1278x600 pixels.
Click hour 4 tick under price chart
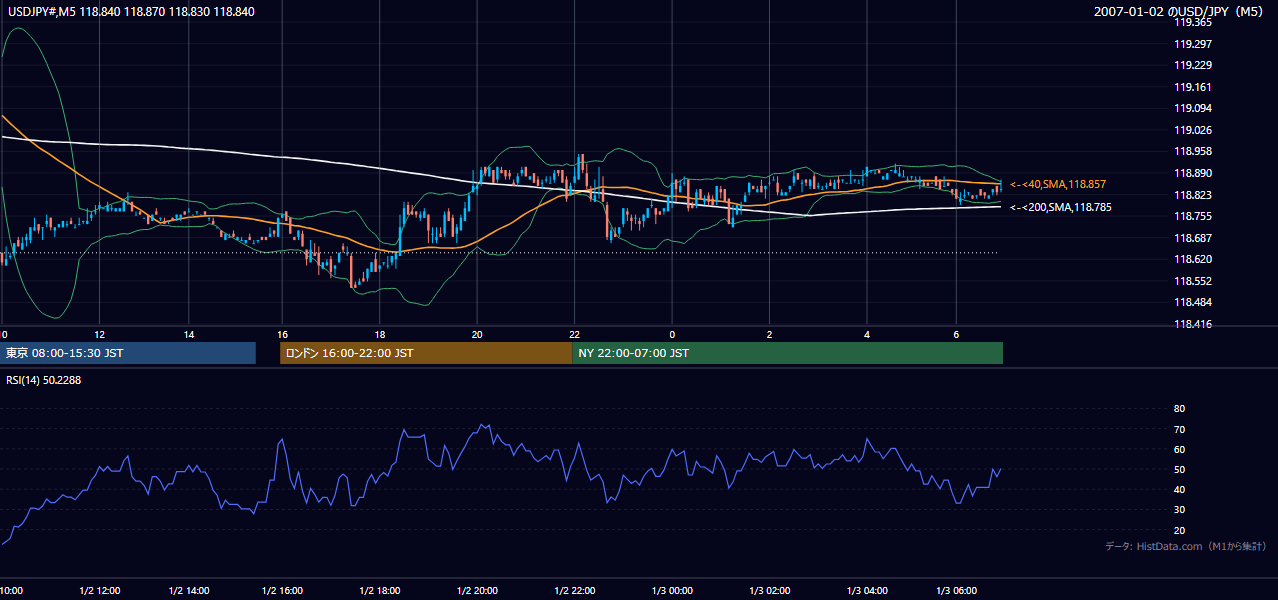(867, 334)
